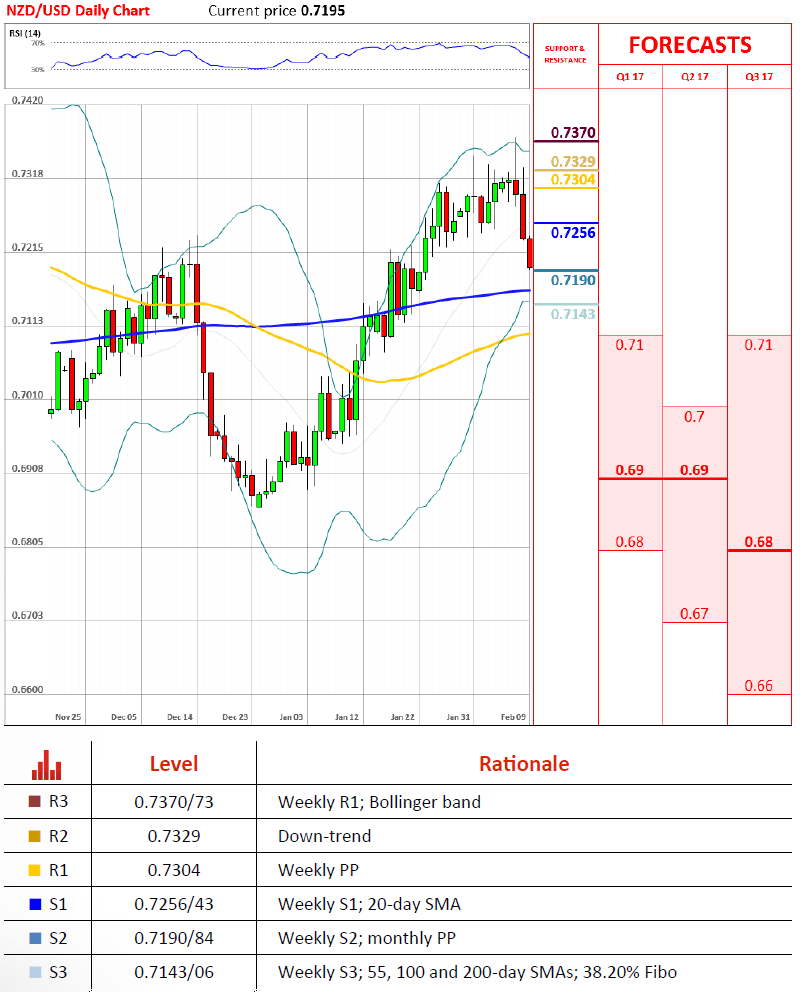Click the Q2 17 forecast 0.7
The height and width of the screenshot is (992, 800).
pyautogui.click(x=694, y=417)
